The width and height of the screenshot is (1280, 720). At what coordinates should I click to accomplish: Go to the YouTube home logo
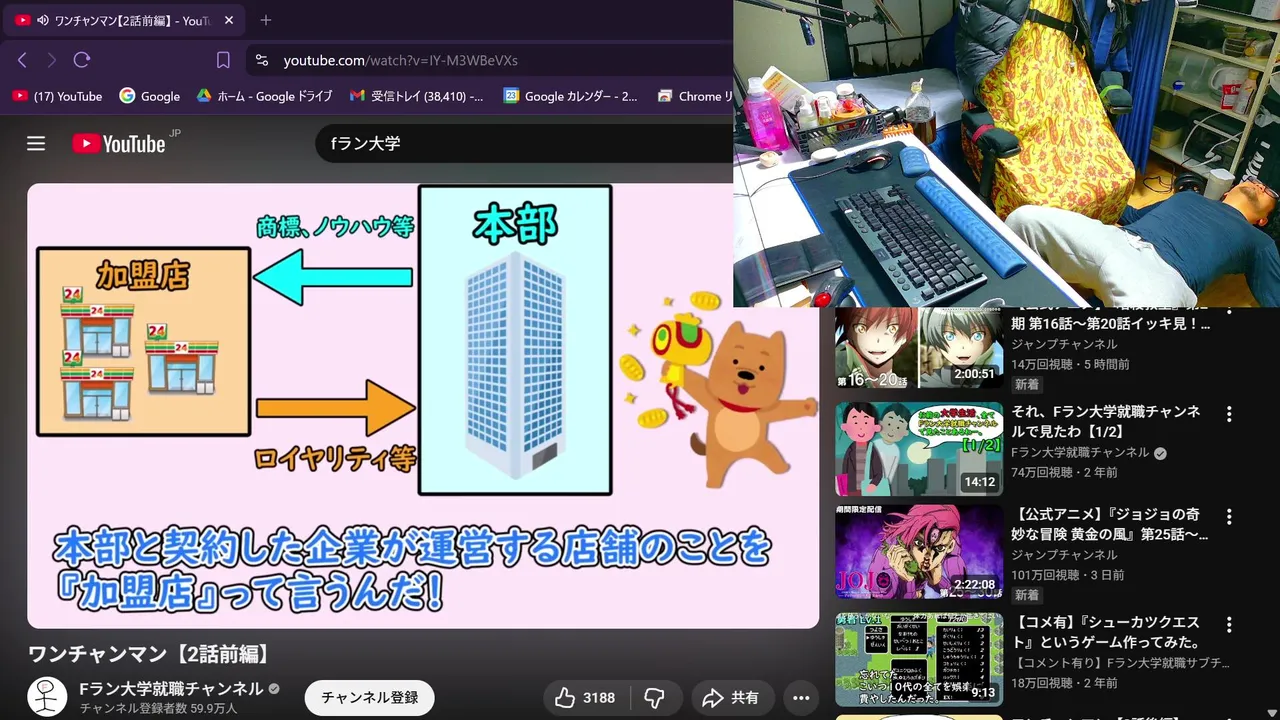(119, 143)
